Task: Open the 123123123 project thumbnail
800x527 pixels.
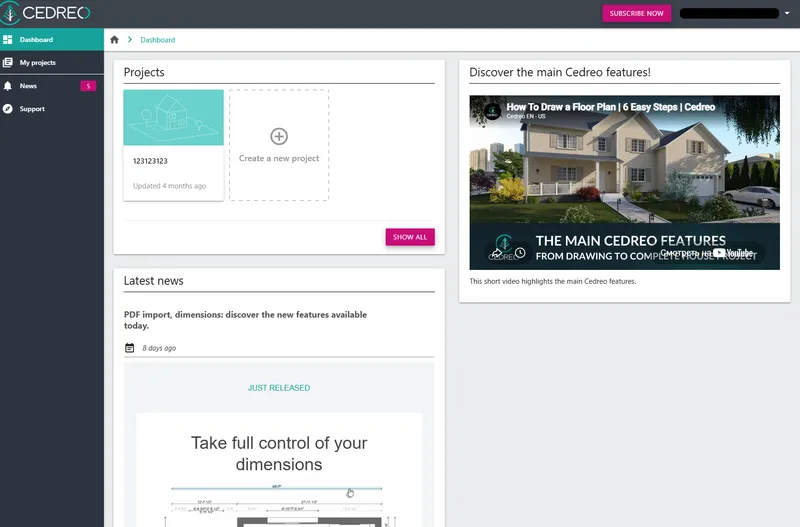Action: point(173,117)
